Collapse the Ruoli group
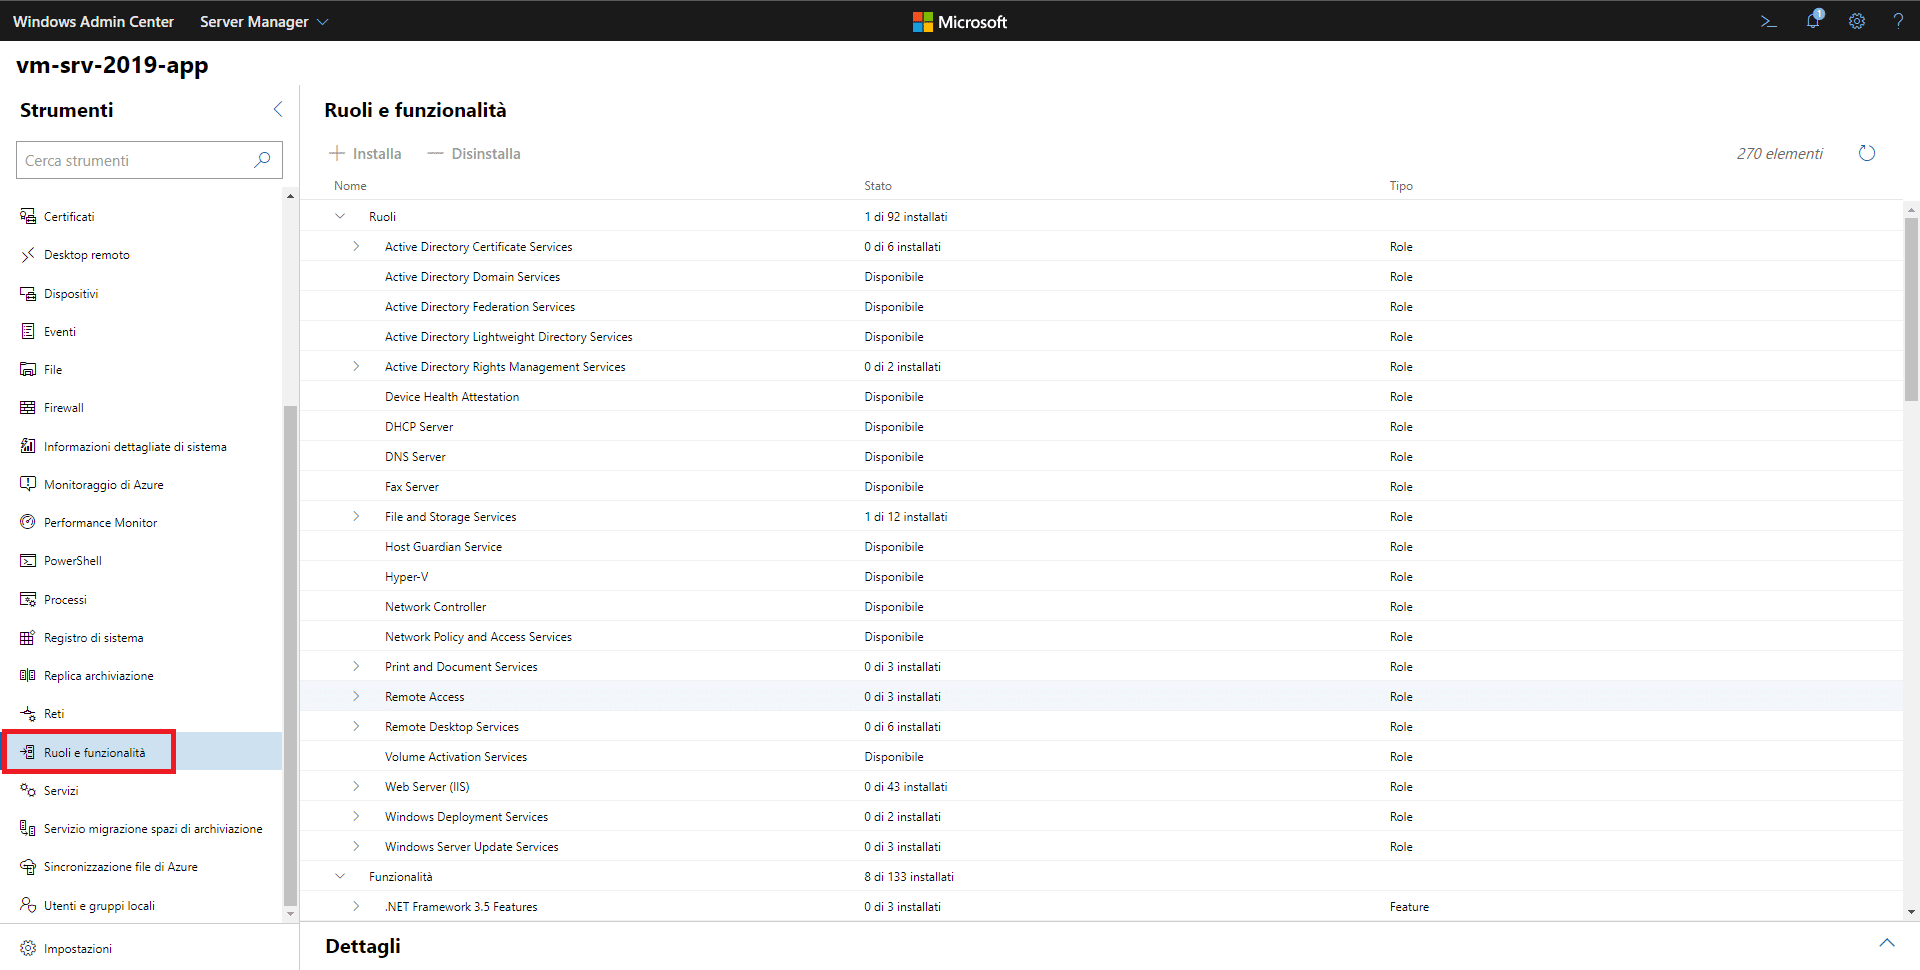This screenshot has width=1920, height=970. 340,216
